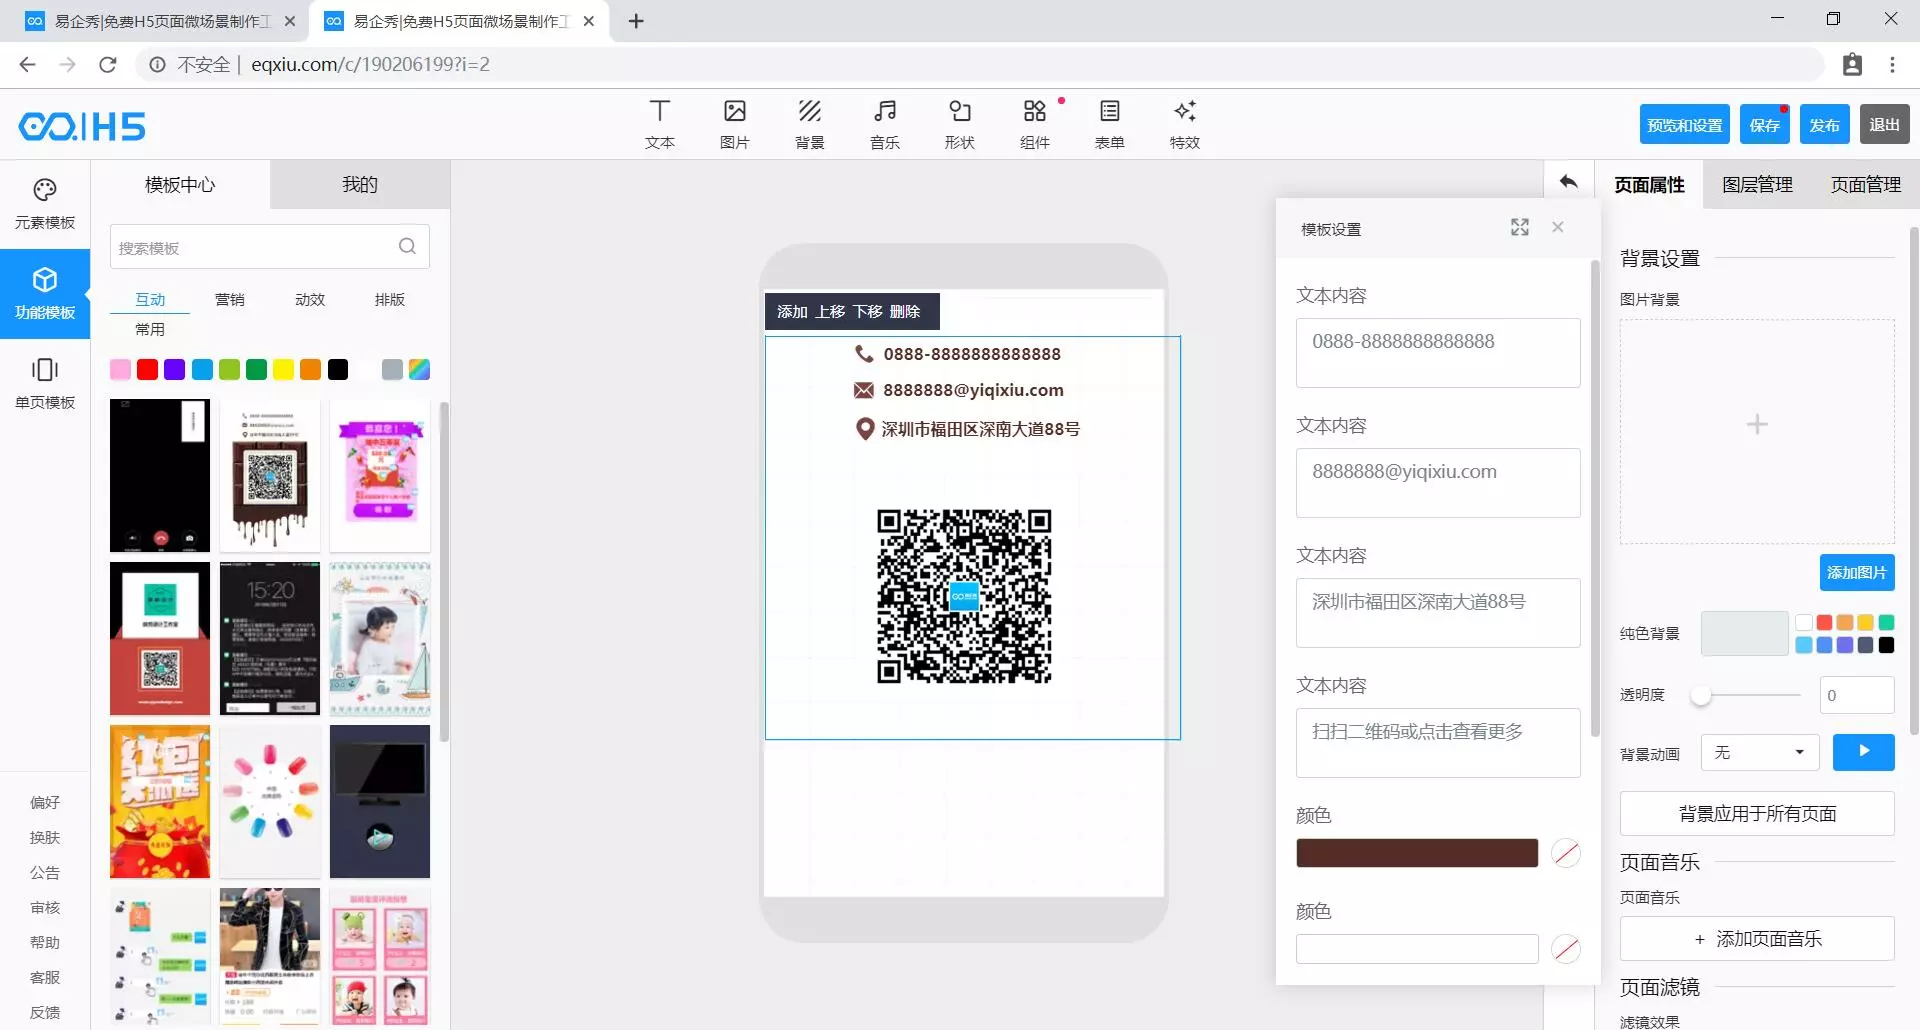Click the undo arrow icon
The width and height of the screenshot is (1920, 1030).
[x=1568, y=182]
